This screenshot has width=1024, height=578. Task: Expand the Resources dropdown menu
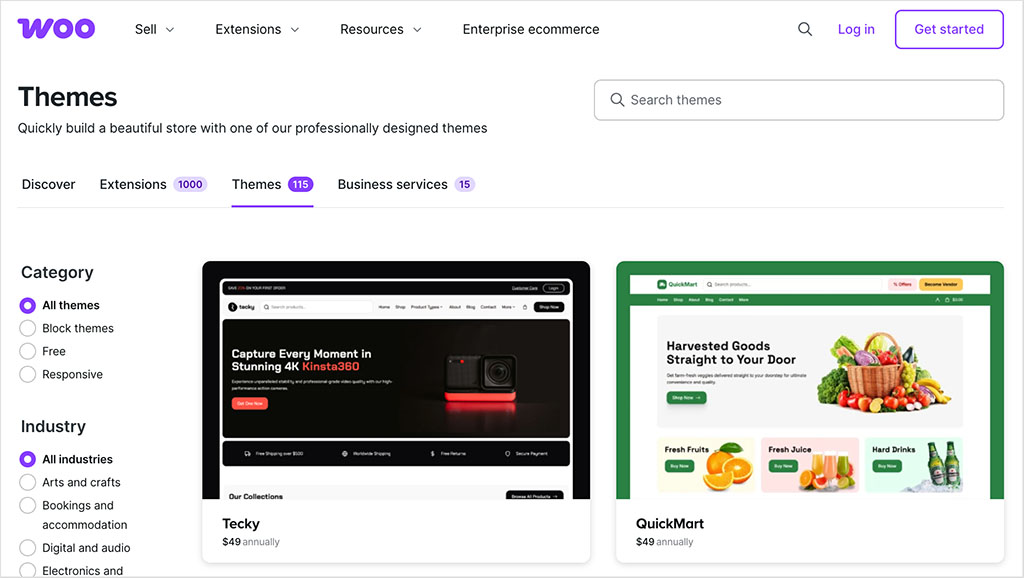[x=380, y=29]
